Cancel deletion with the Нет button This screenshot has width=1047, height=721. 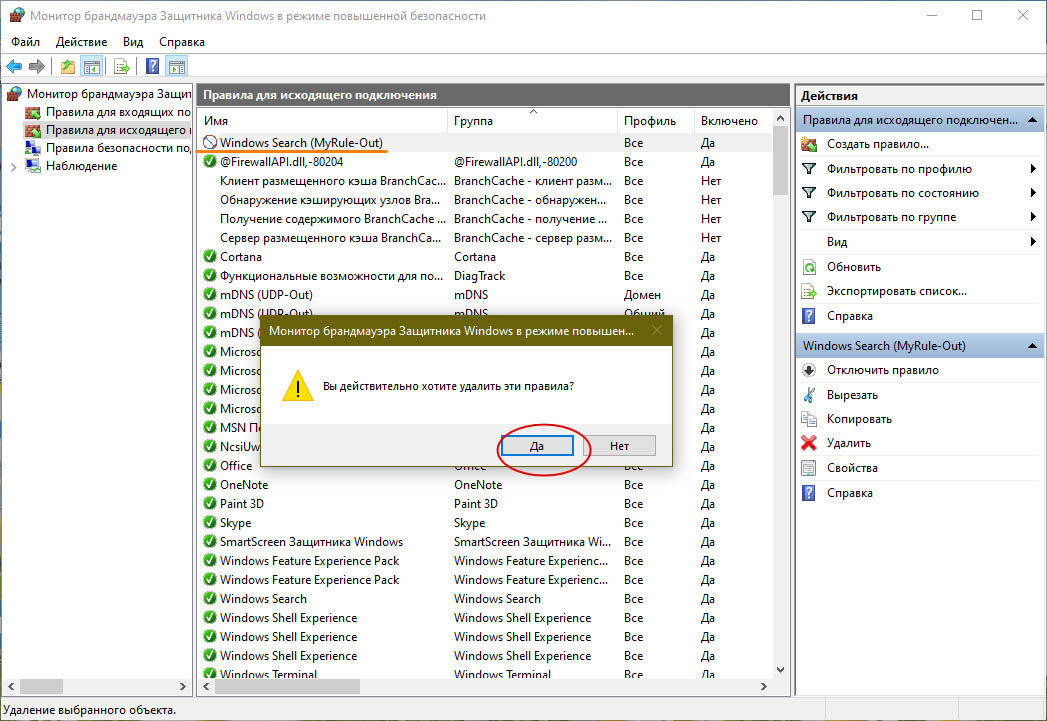tap(619, 446)
